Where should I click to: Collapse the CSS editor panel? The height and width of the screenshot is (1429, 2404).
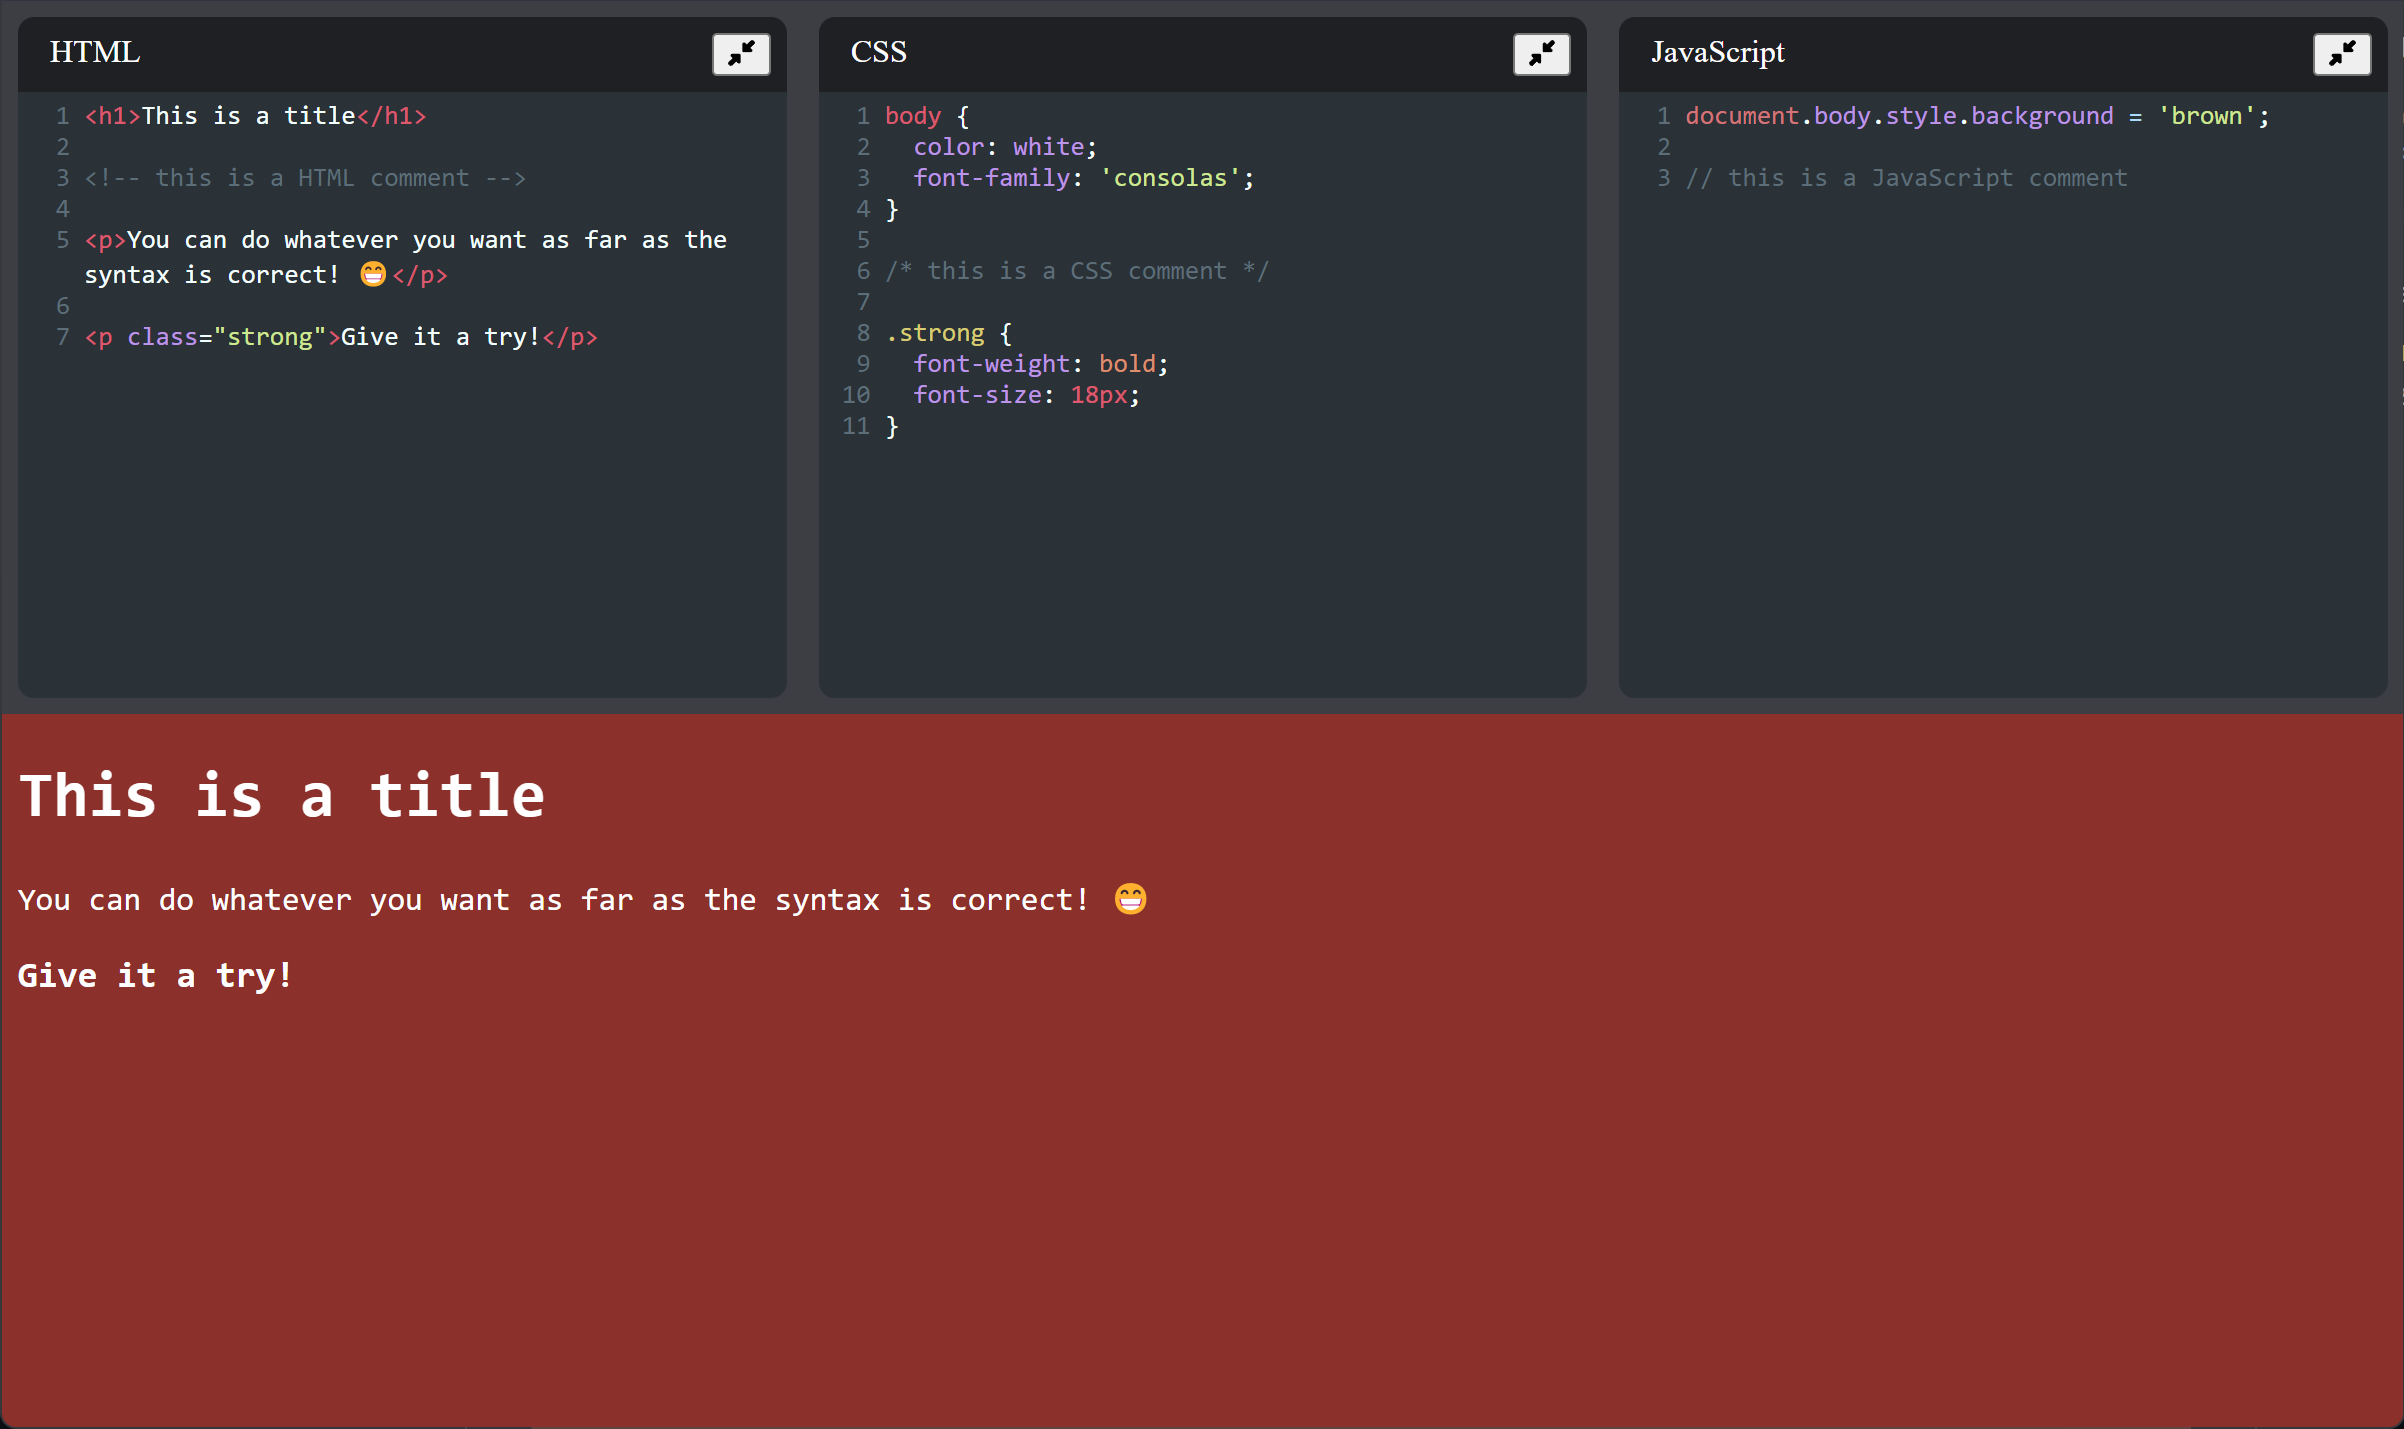pyautogui.click(x=1541, y=54)
